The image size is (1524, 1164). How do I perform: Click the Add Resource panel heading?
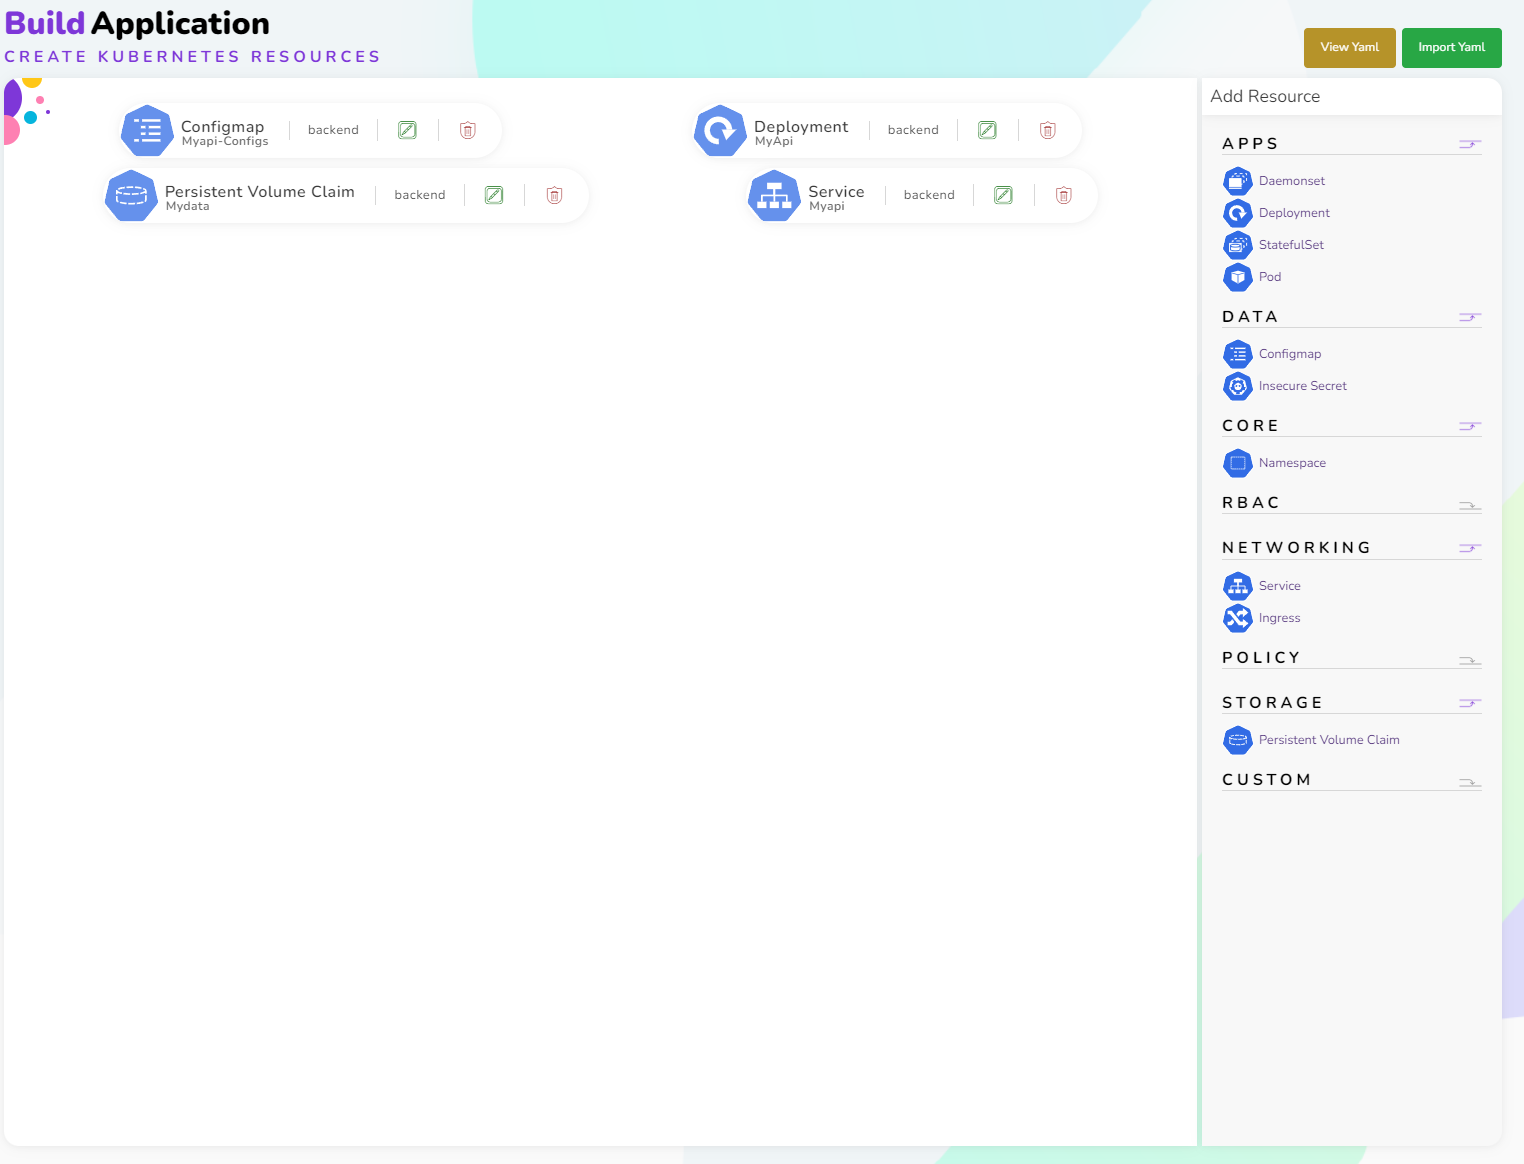[1265, 96]
